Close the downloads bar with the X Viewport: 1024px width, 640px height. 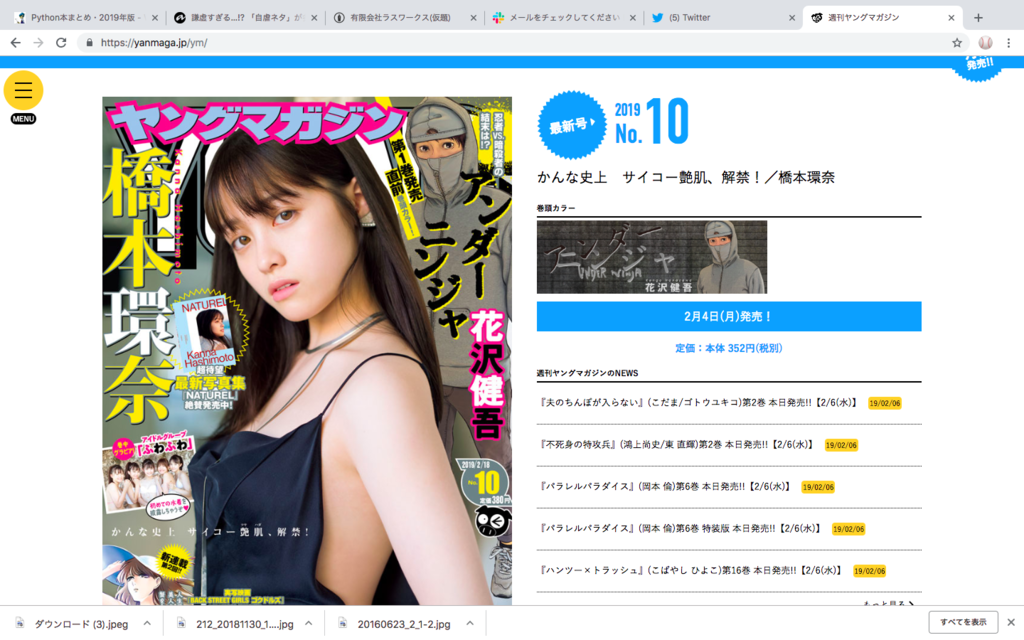tap(1011, 622)
